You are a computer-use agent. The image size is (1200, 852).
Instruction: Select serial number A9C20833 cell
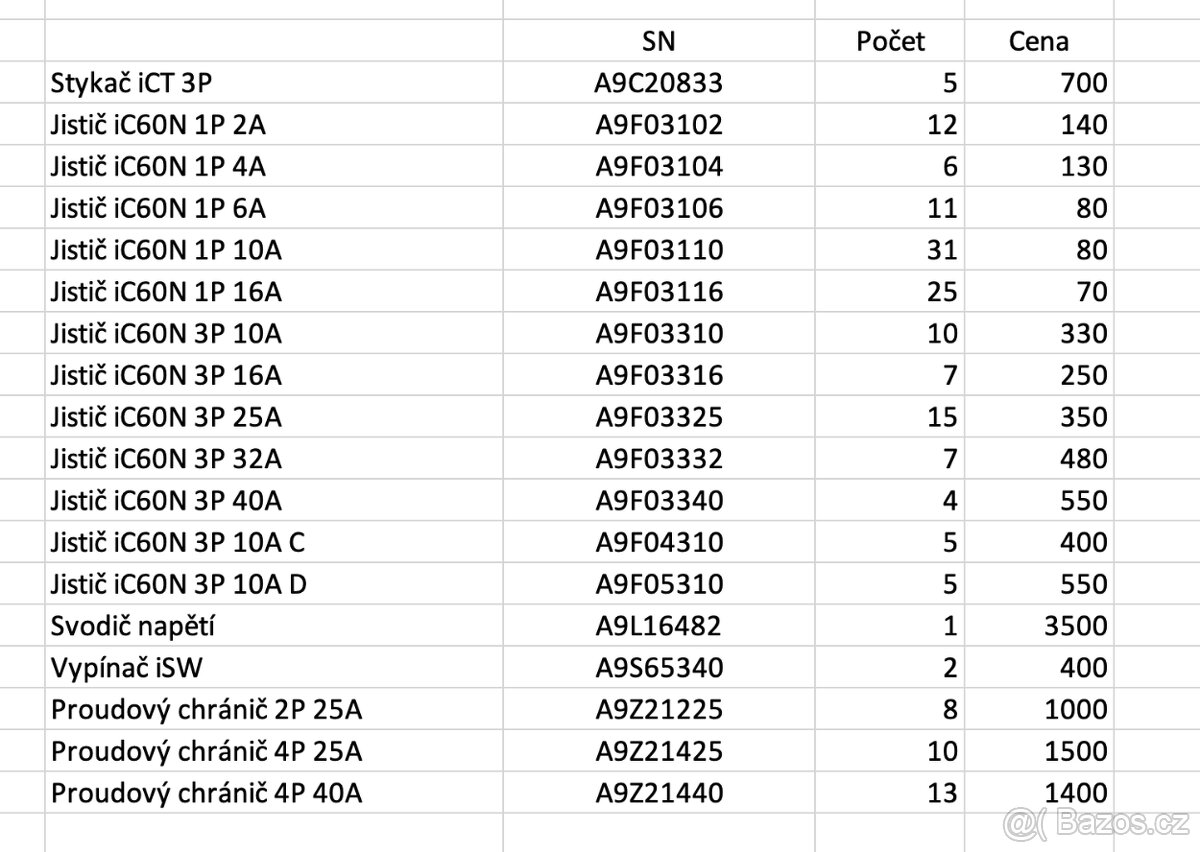(x=658, y=83)
